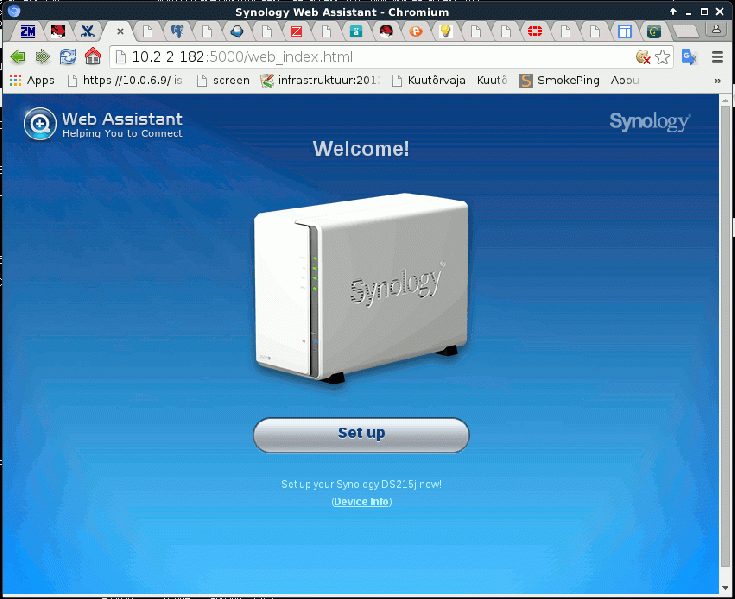The image size is (735, 599).
Task: Open the blocked cookies indicator icon
Action: click(x=643, y=57)
